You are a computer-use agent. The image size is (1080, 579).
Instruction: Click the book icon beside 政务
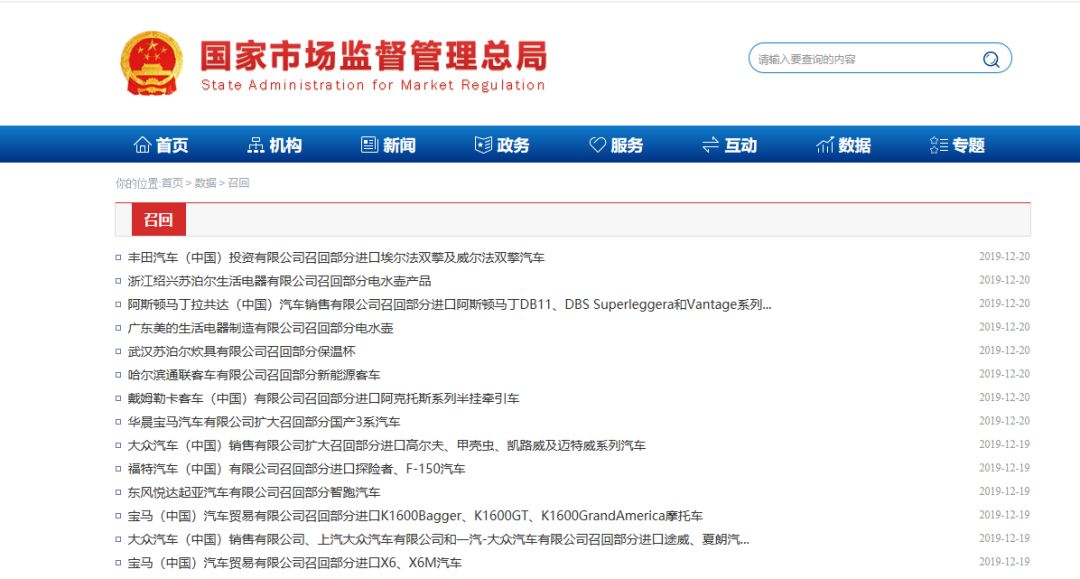[x=483, y=145]
